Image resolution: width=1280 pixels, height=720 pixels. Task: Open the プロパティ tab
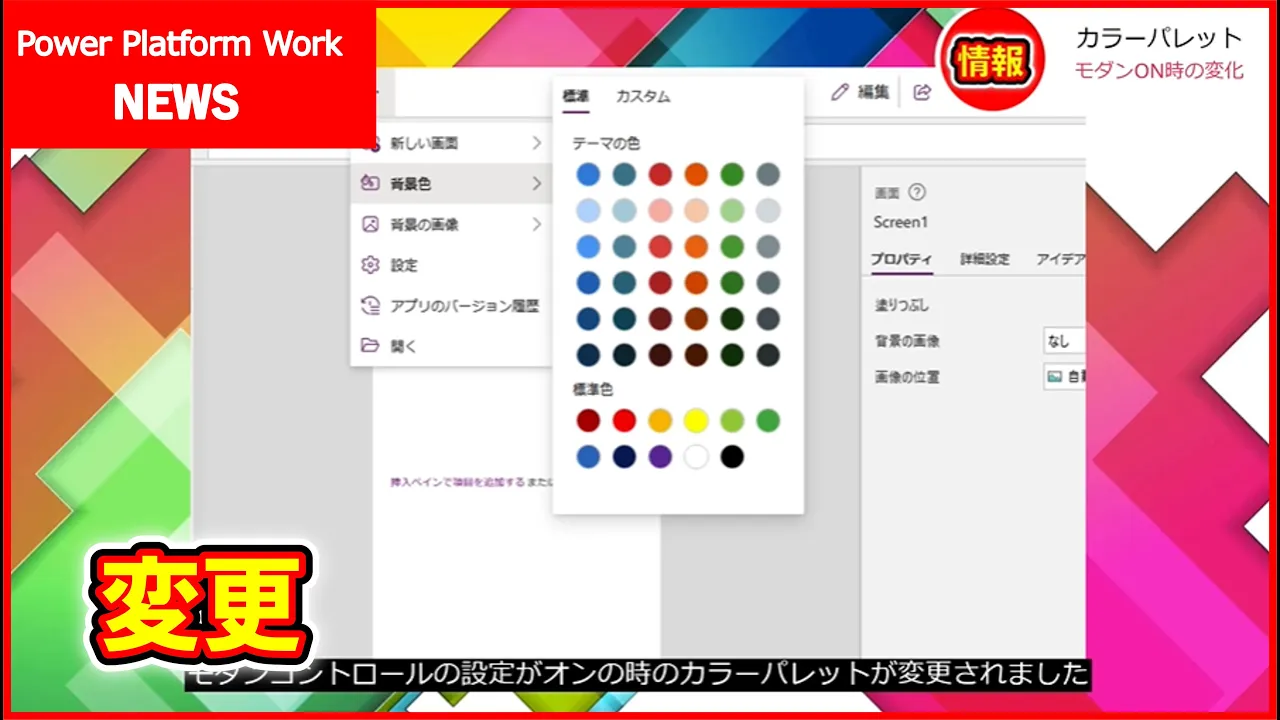click(901, 259)
